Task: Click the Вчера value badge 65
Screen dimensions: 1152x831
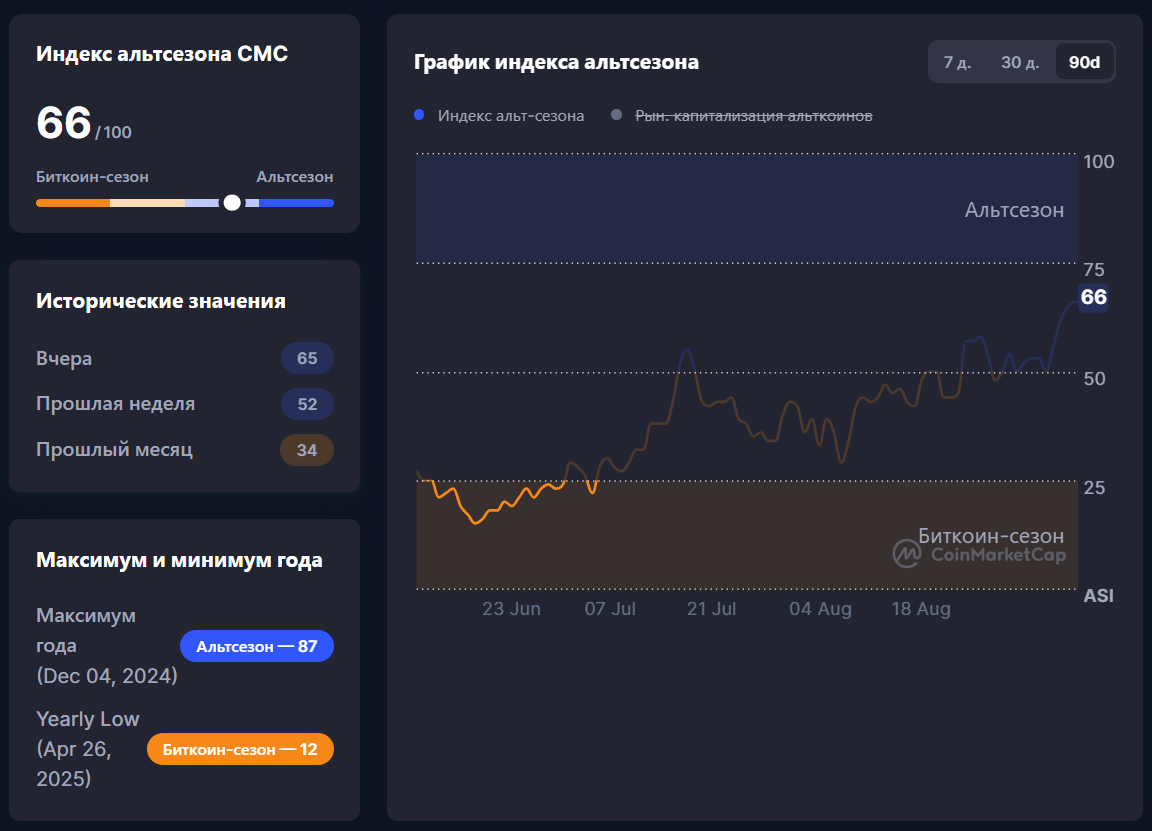Action: 307,358
